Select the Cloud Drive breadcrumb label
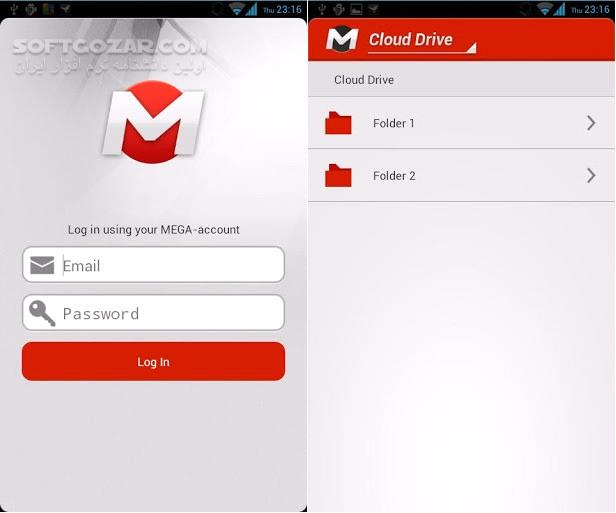 tap(364, 80)
